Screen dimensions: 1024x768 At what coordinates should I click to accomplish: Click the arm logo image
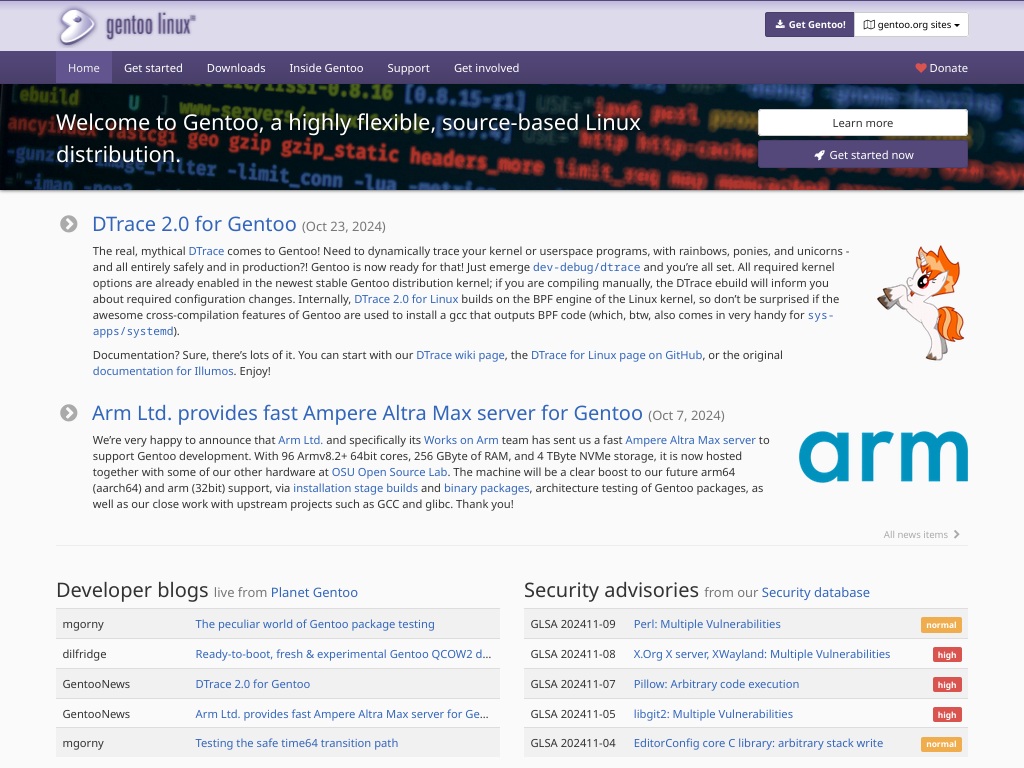coord(883,456)
